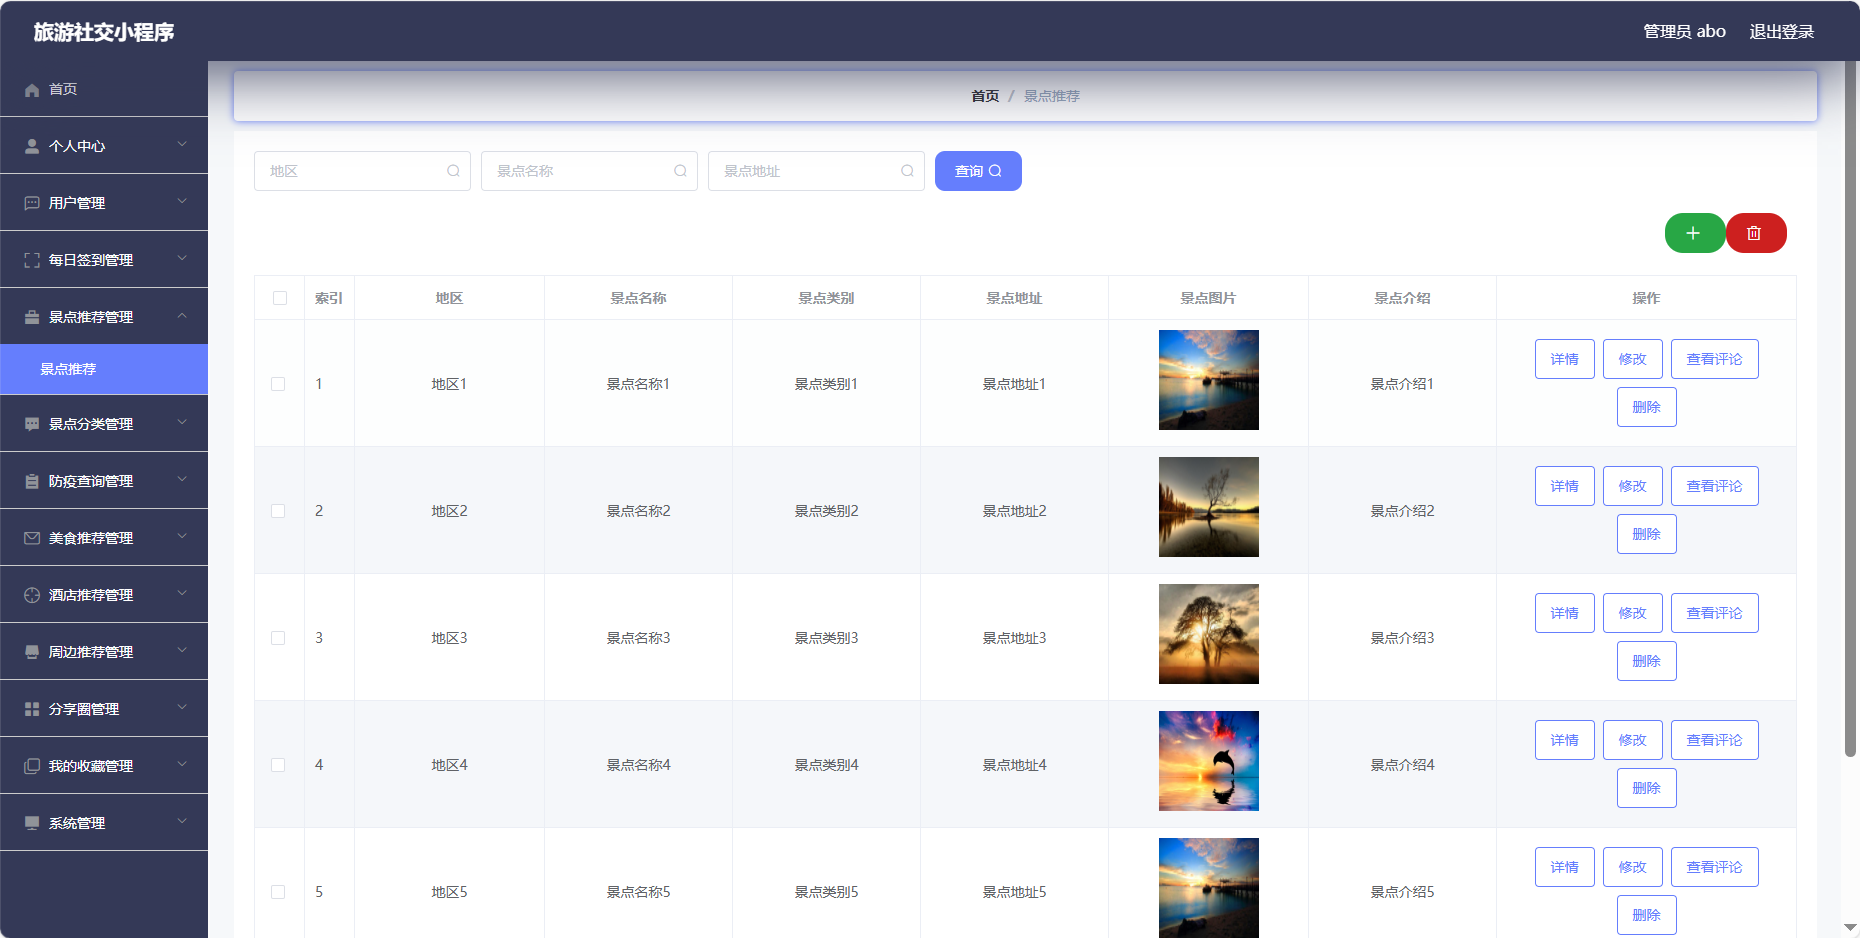This screenshot has height=938, width=1860.
Task: Focus the 景点名称 search input
Action: 589,171
